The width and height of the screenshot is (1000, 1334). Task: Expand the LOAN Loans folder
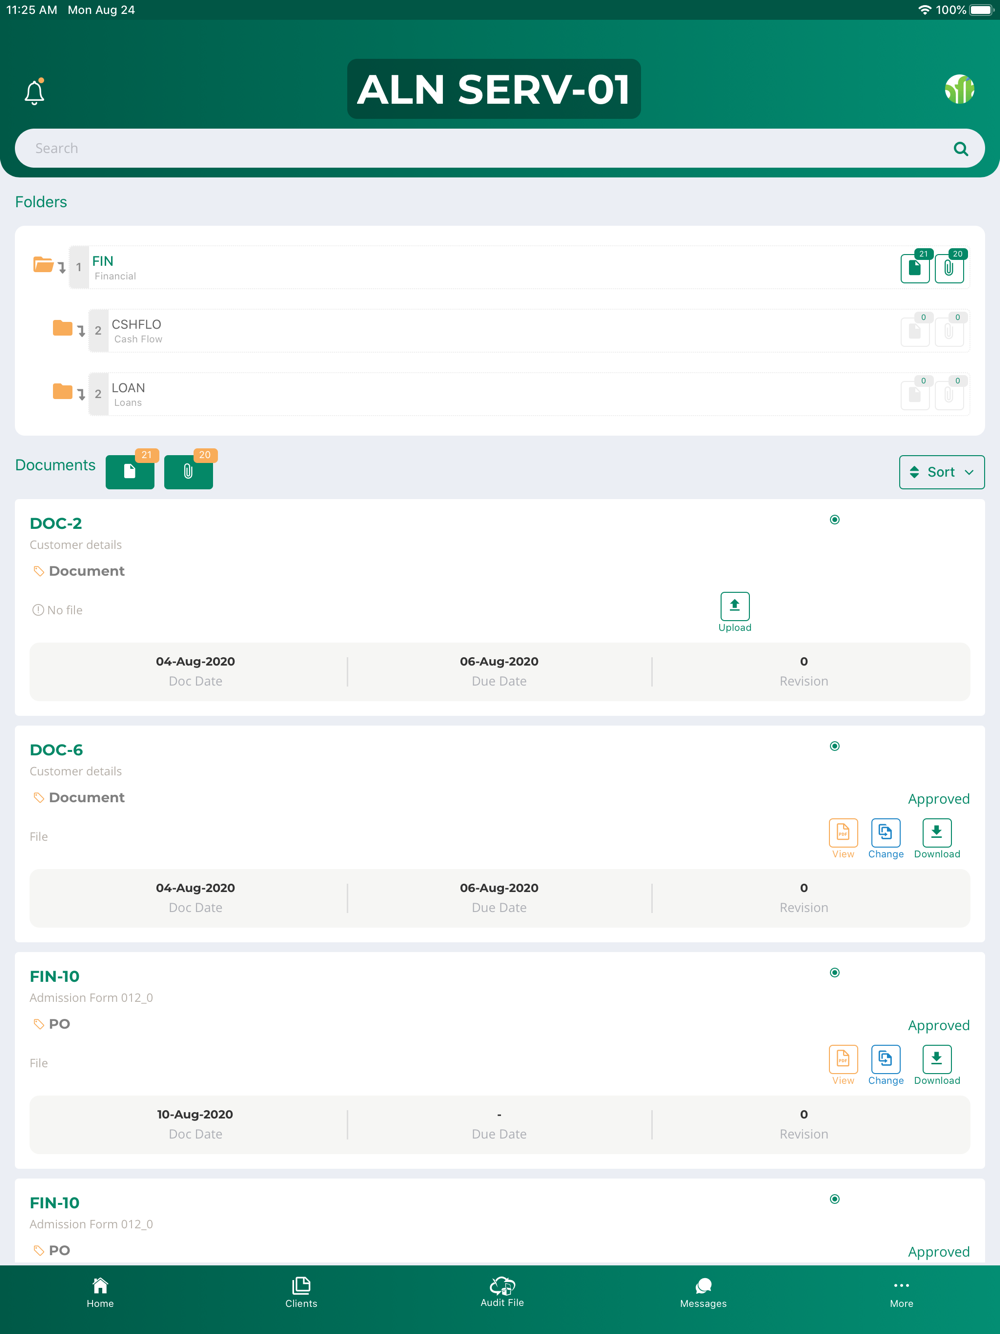click(62, 391)
